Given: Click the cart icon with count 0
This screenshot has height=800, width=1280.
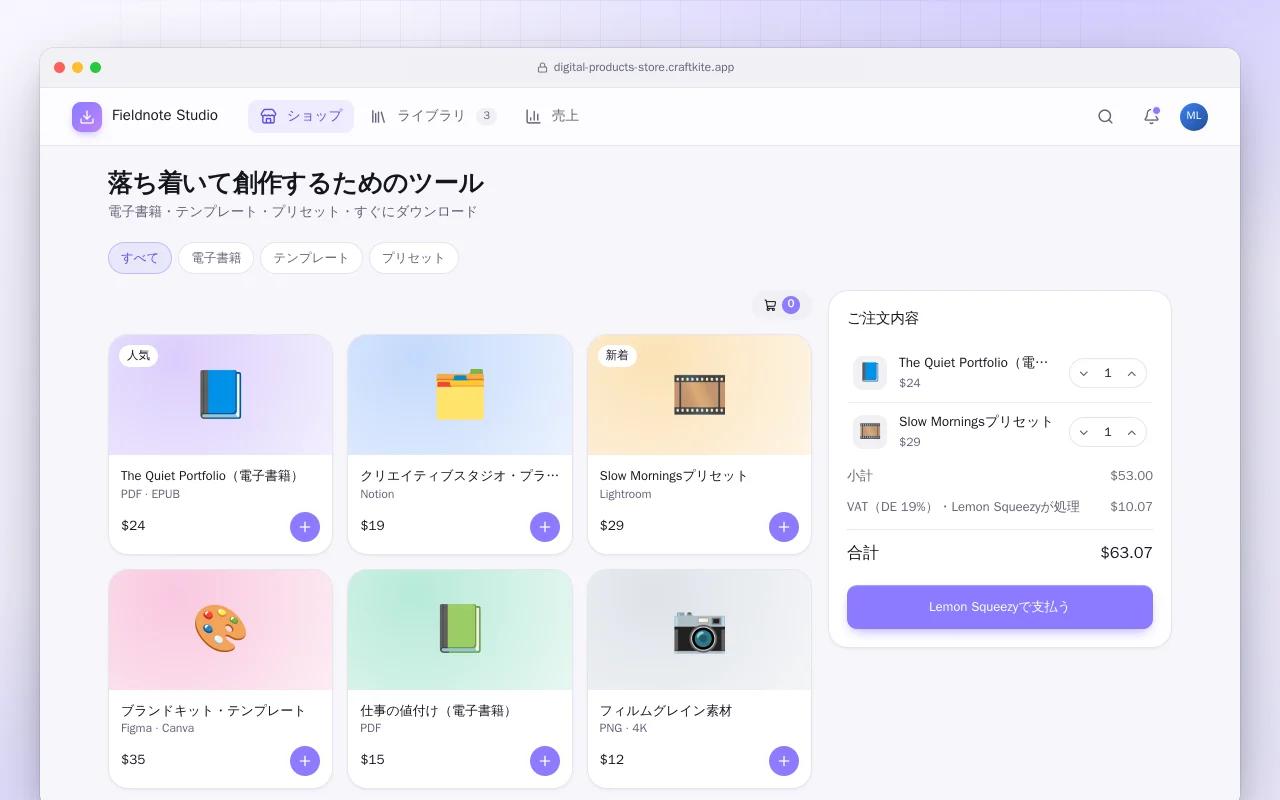Looking at the screenshot, I should click(781, 305).
